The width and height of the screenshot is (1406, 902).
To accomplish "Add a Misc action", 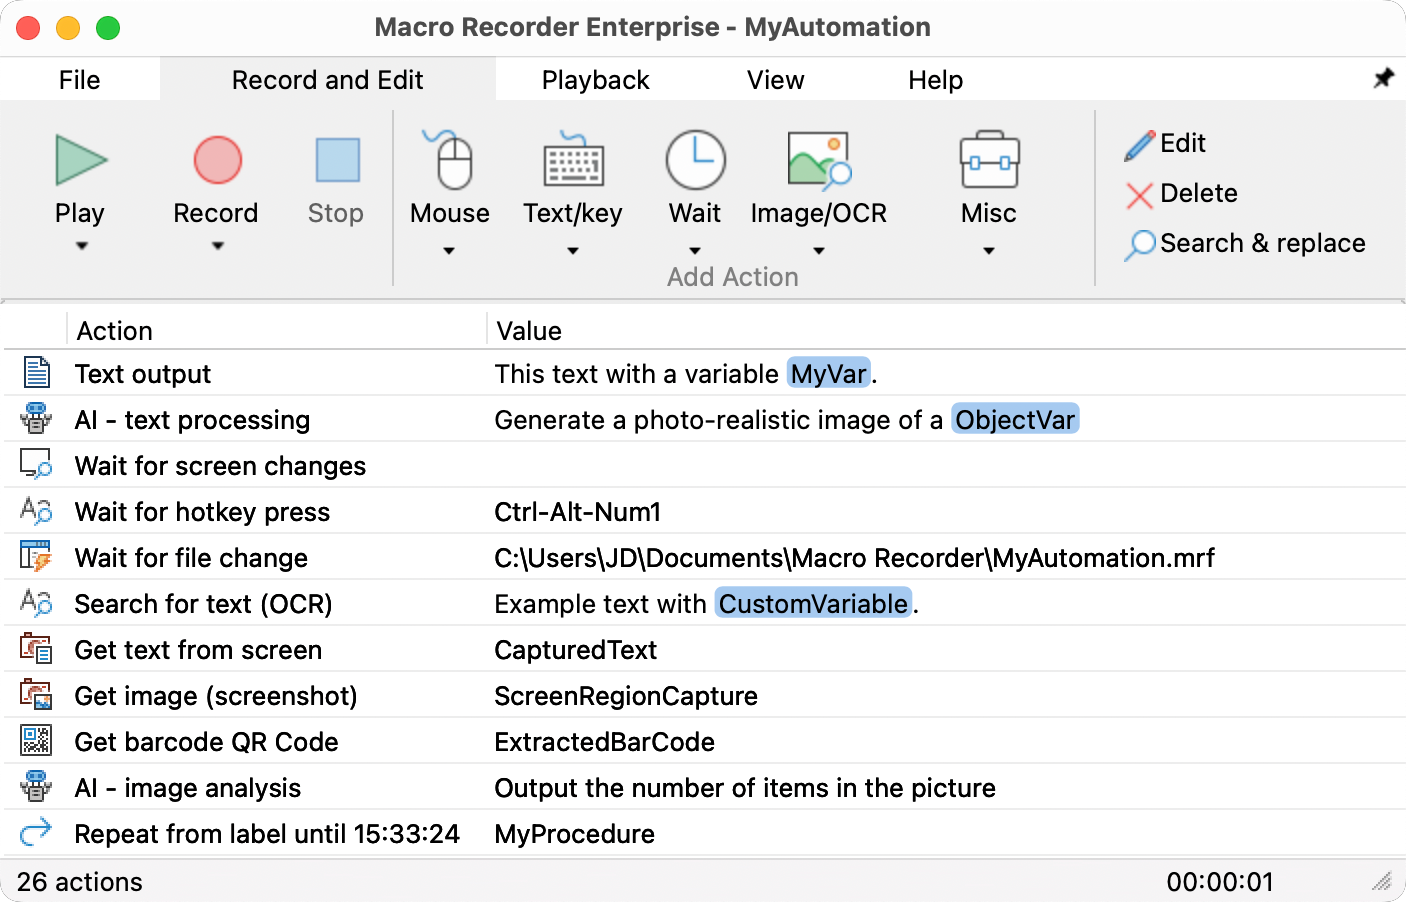I will (987, 180).
